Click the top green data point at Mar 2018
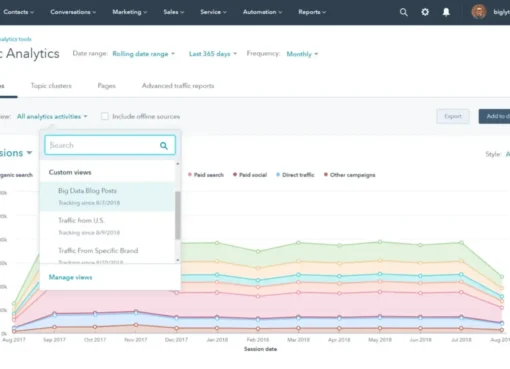This screenshot has width=510, height=369. tap(298, 242)
